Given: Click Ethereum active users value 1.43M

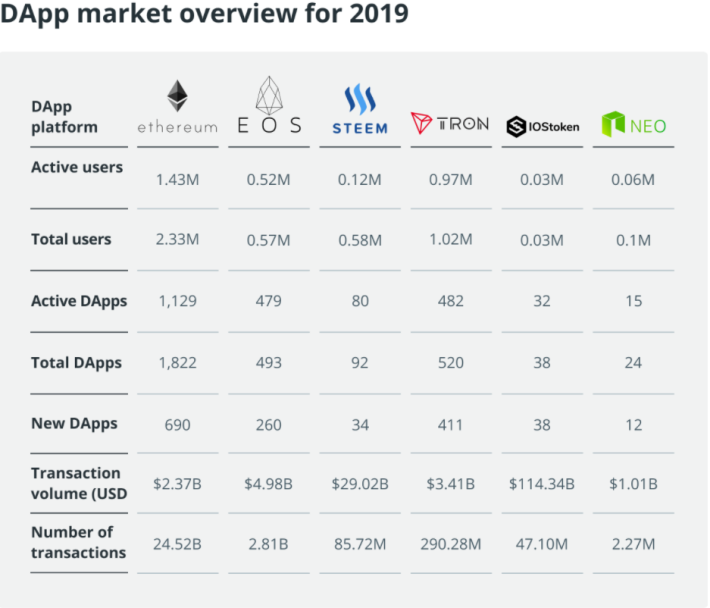Looking at the screenshot, I should pyautogui.click(x=178, y=180).
